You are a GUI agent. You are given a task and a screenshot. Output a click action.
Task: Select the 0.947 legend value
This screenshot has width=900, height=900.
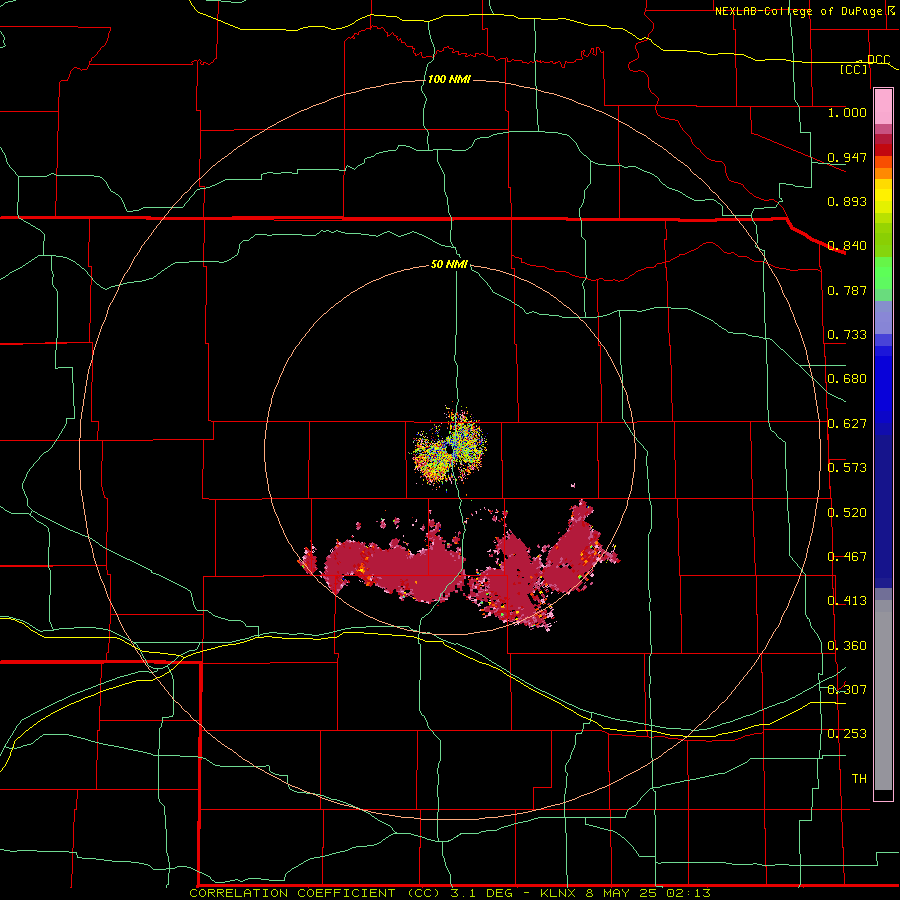[847, 157]
